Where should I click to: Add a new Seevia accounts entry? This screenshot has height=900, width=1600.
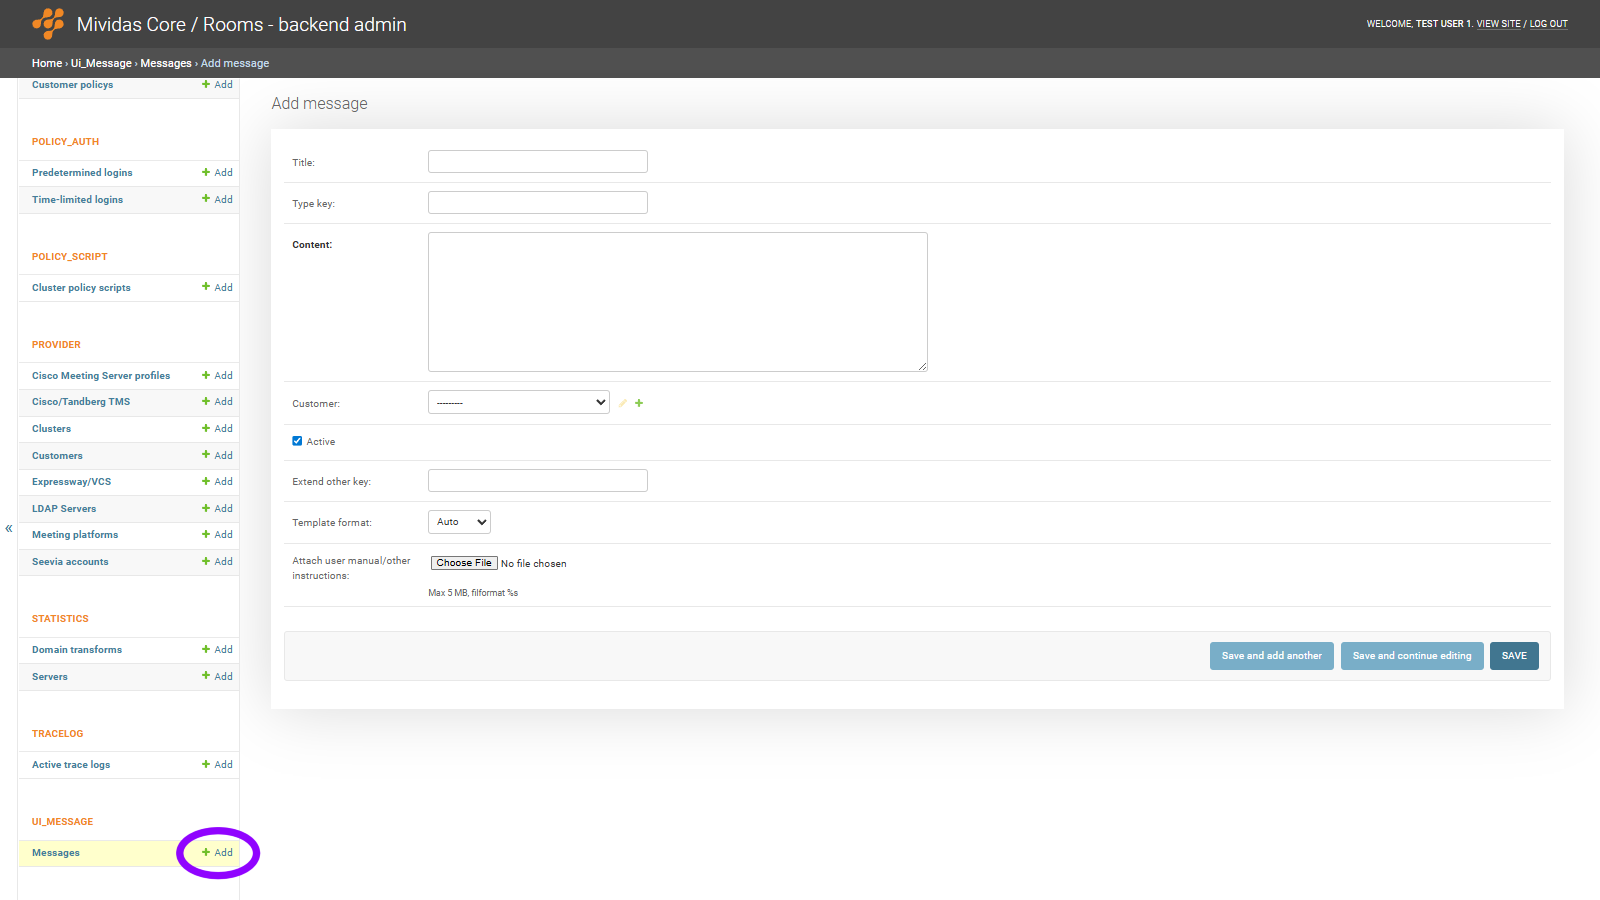pyautogui.click(x=218, y=562)
